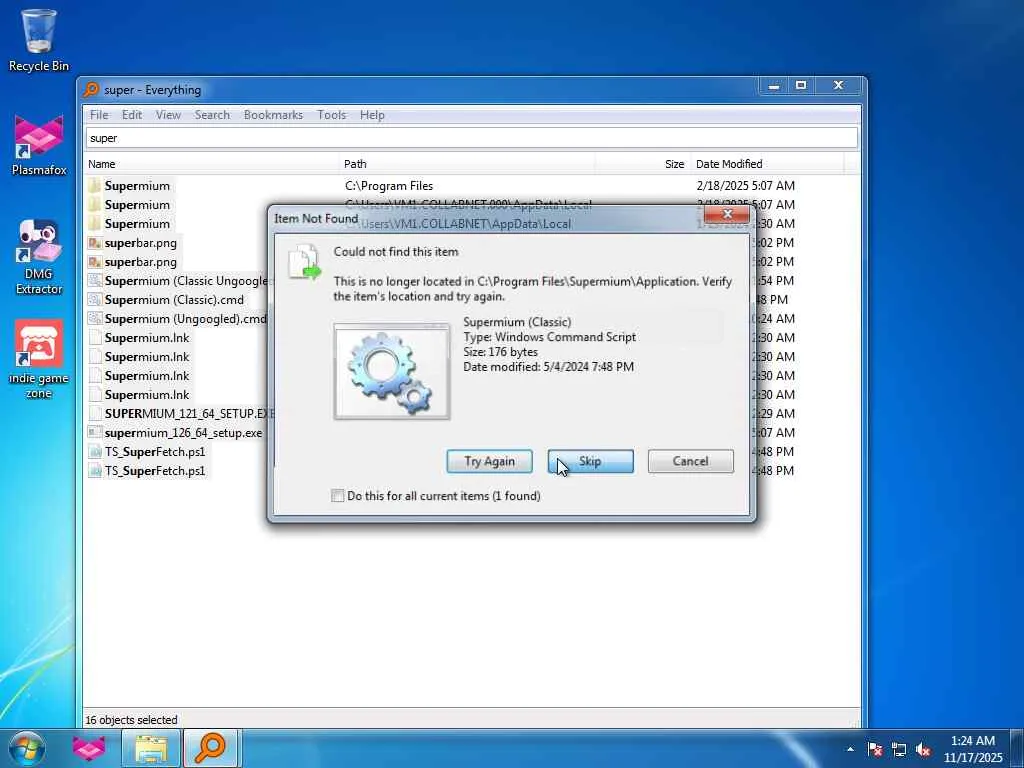Screen dimensions: 1024x768
Task: Click the 'Size: 176 bytes' text in the dialog
Action: pyautogui.click(x=500, y=352)
